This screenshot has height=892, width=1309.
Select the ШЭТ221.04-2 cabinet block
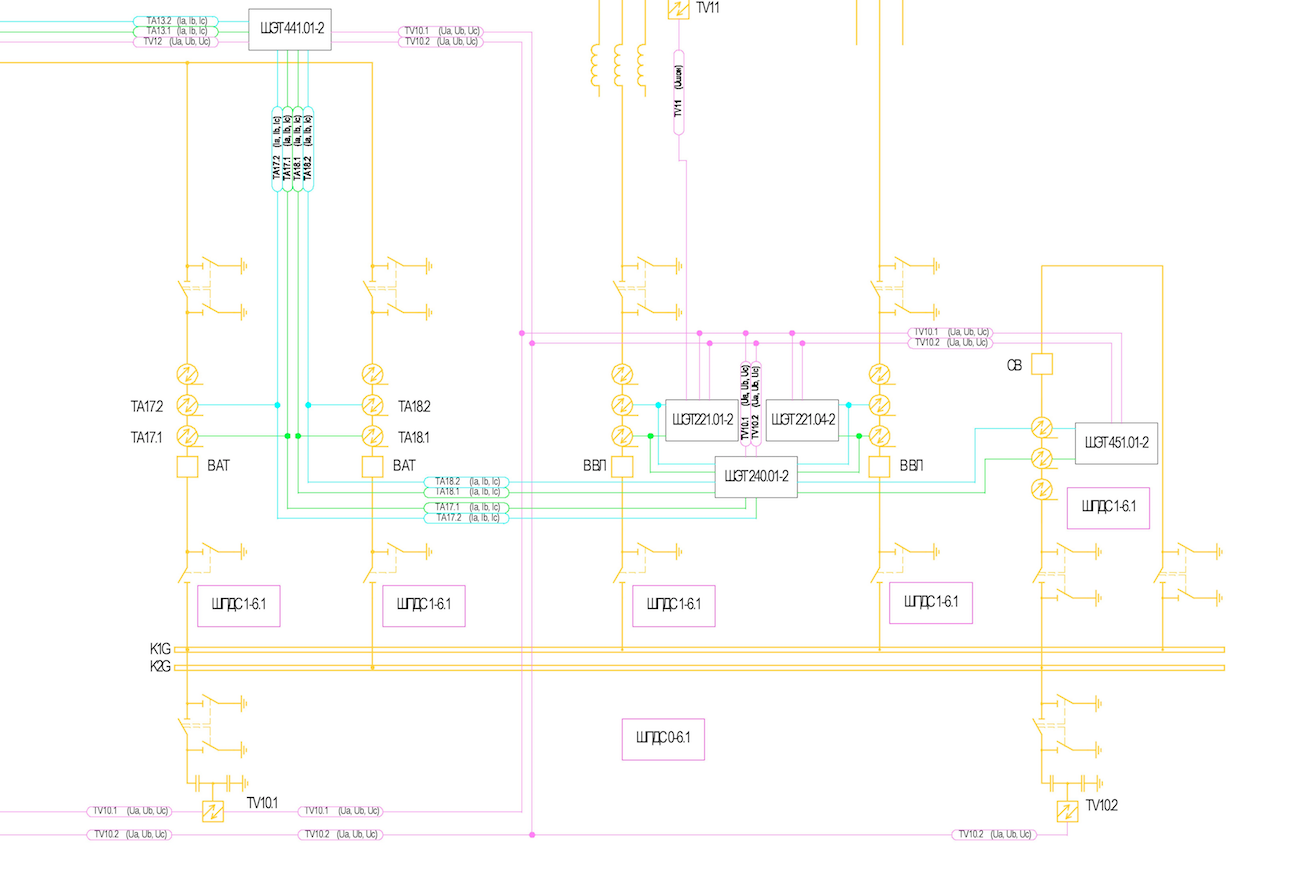(803, 420)
